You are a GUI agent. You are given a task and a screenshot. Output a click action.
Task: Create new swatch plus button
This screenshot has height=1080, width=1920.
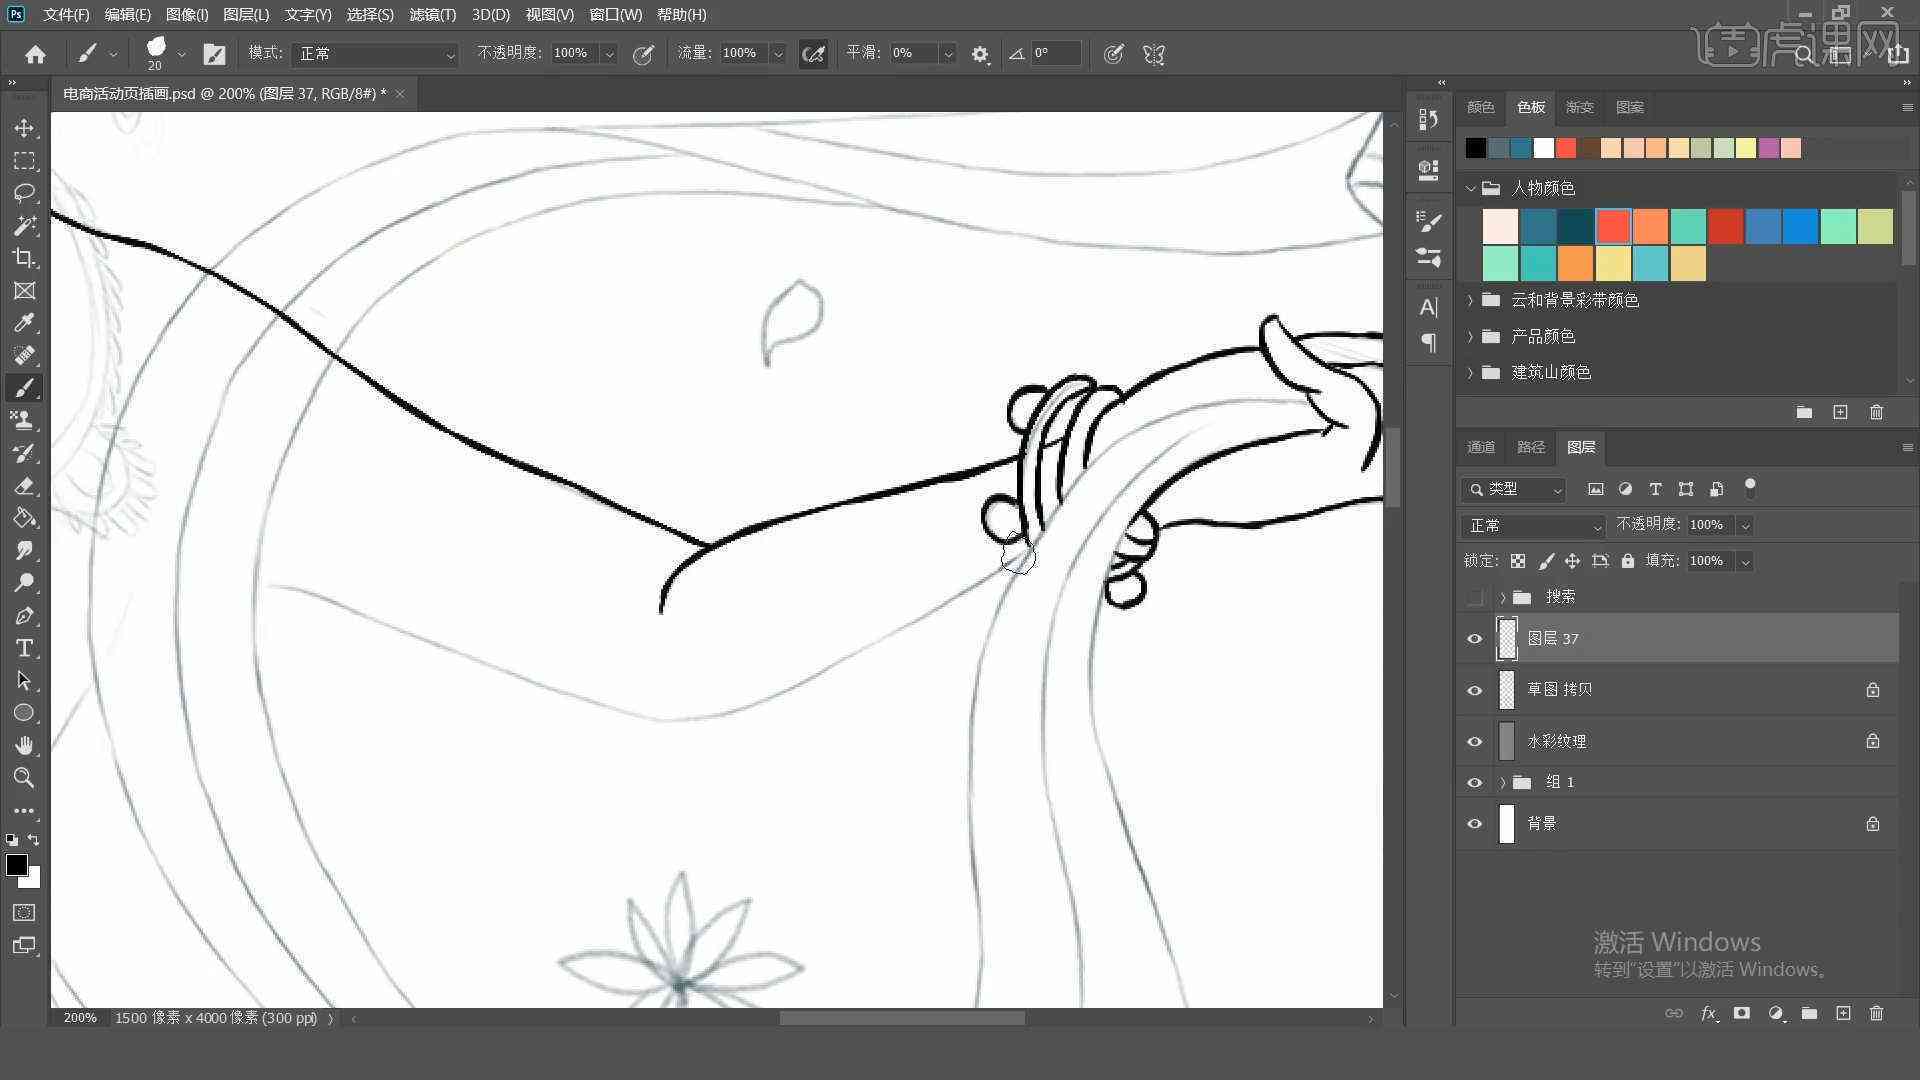1840,412
